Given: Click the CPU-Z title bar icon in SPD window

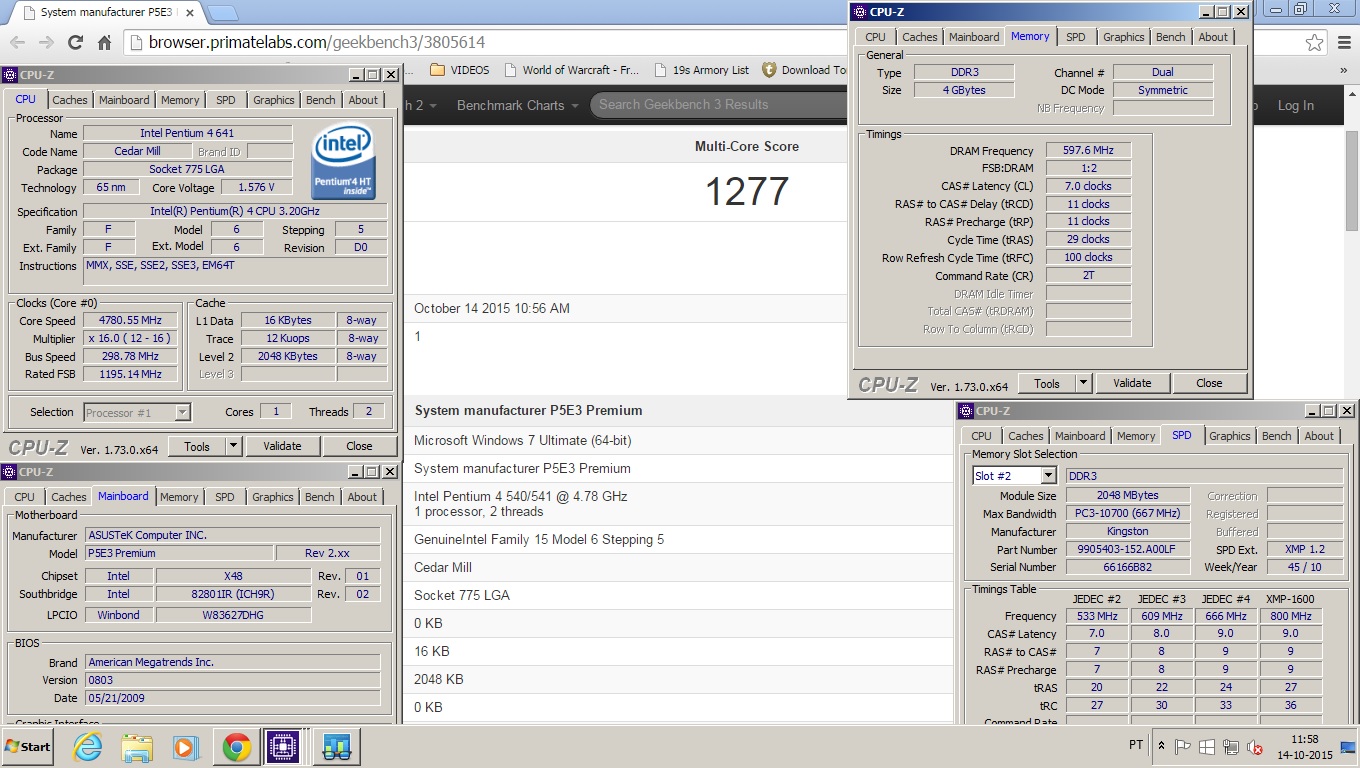Looking at the screenshot, I should 966,411.
